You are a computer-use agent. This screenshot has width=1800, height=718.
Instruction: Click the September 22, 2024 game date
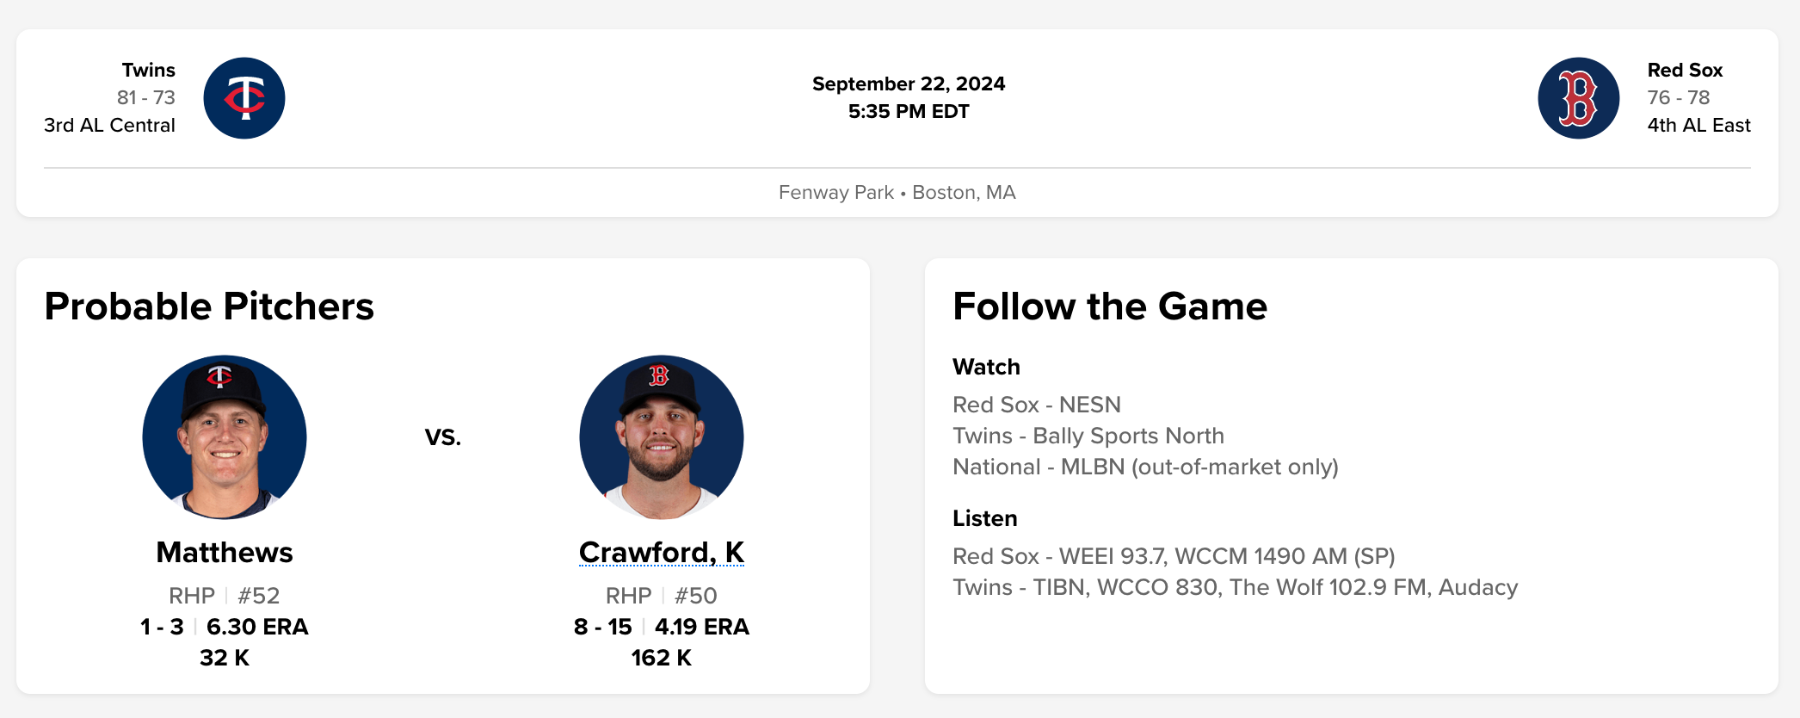908,84
